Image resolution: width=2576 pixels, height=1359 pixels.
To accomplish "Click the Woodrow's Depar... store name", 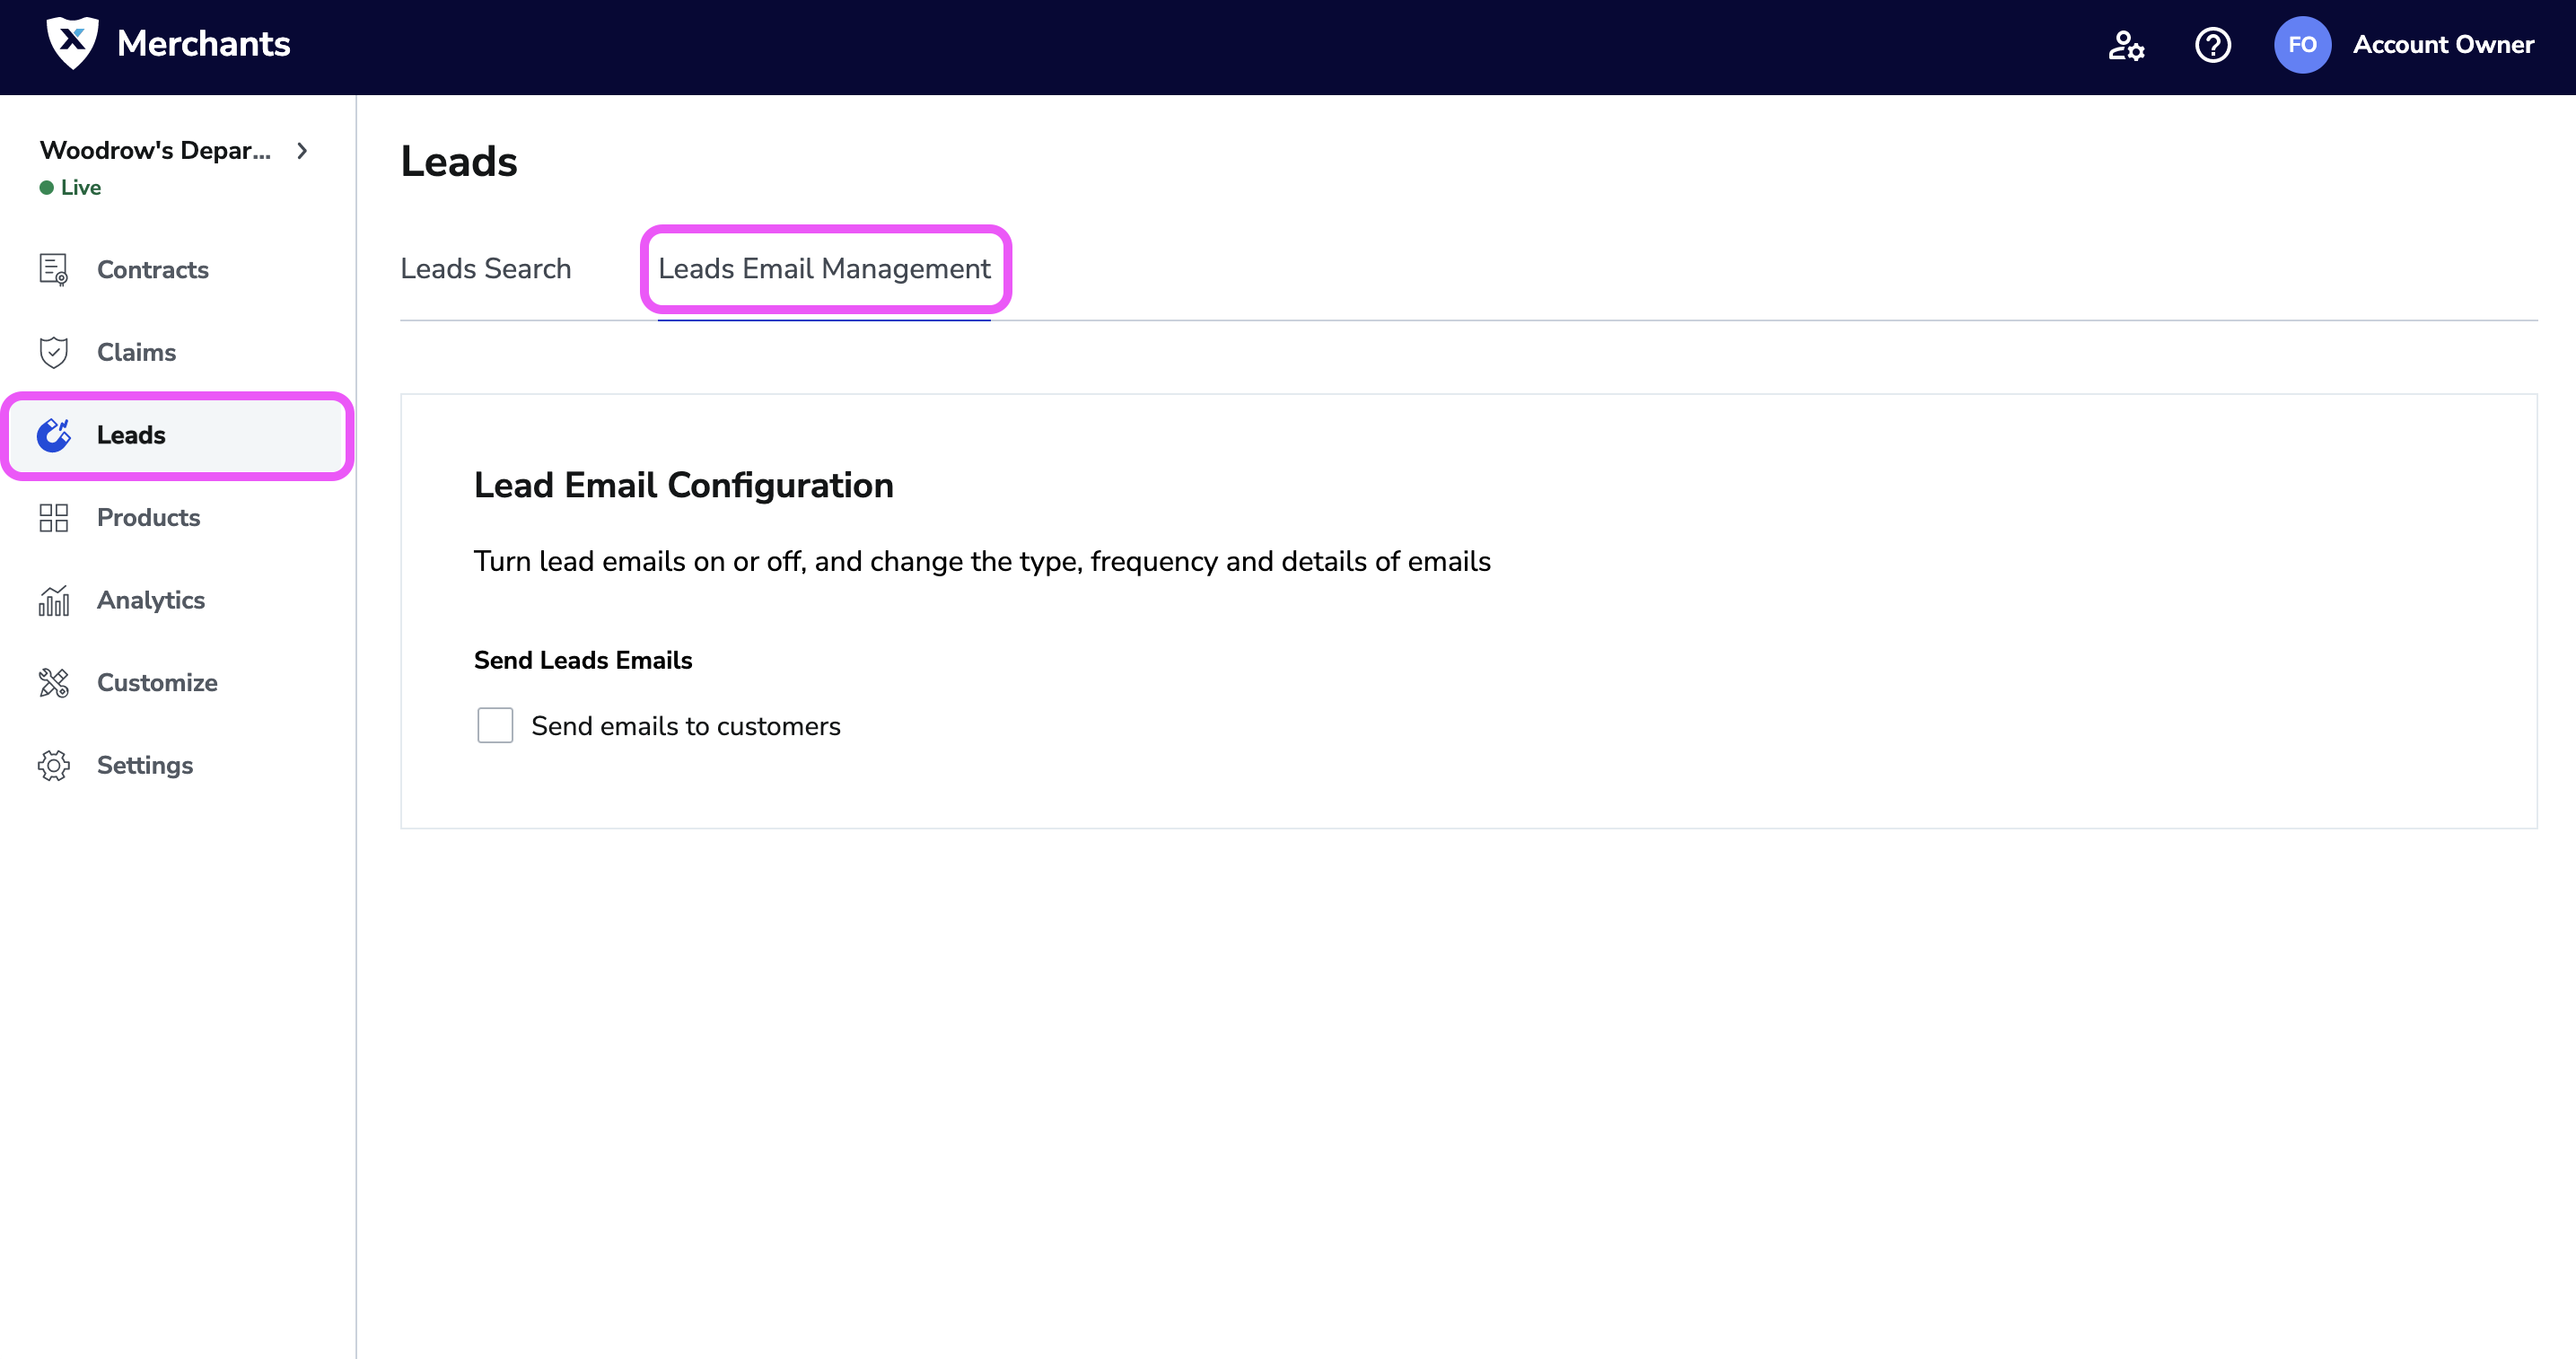I will [155, 150].
